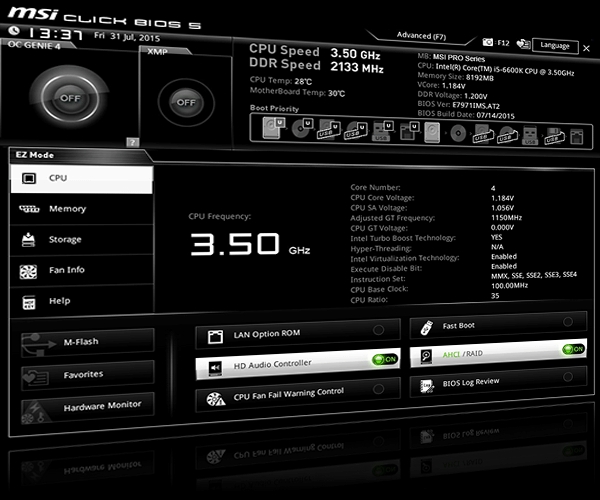This screenshot has height=500, width=600.
Task: Select the legacy USB floppy boot icon
Action: pyautogui.click(x=554, y=137)
